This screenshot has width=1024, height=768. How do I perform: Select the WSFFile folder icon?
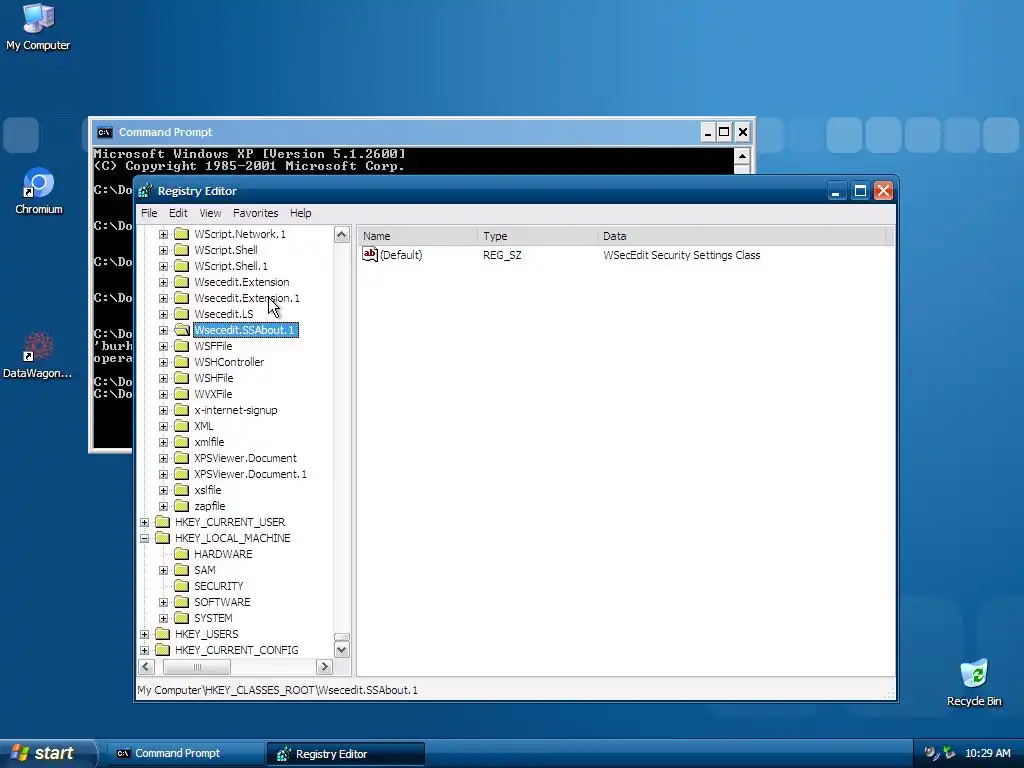pyautogui.click(x=182, y=346)
